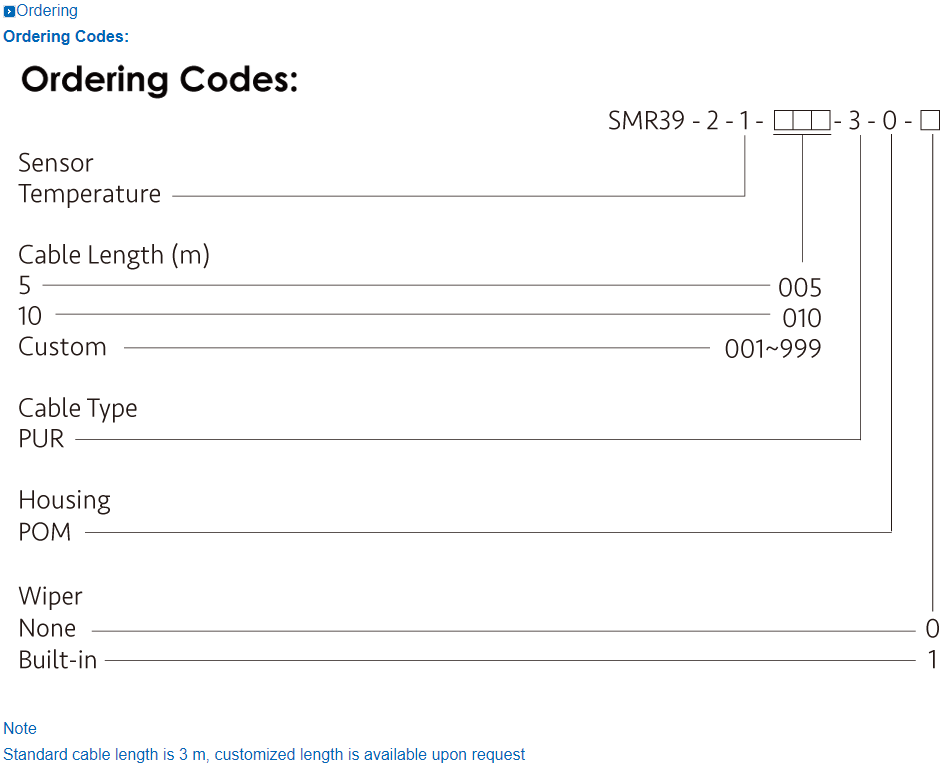Collapse the Ordering section arrow icon
948x771 pixels.
click(9, 12)
